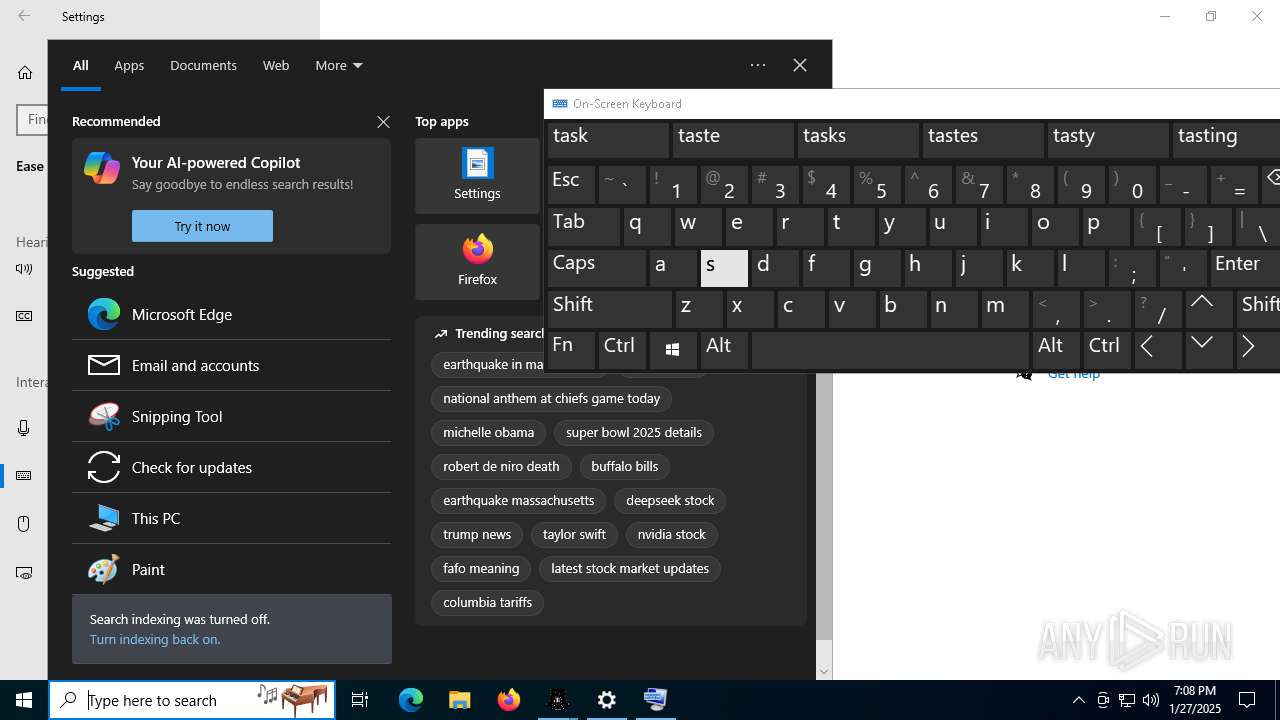Select 'nvidia stock' trending search
This screenshot has width=1280, height=720.
coord(672,534)
